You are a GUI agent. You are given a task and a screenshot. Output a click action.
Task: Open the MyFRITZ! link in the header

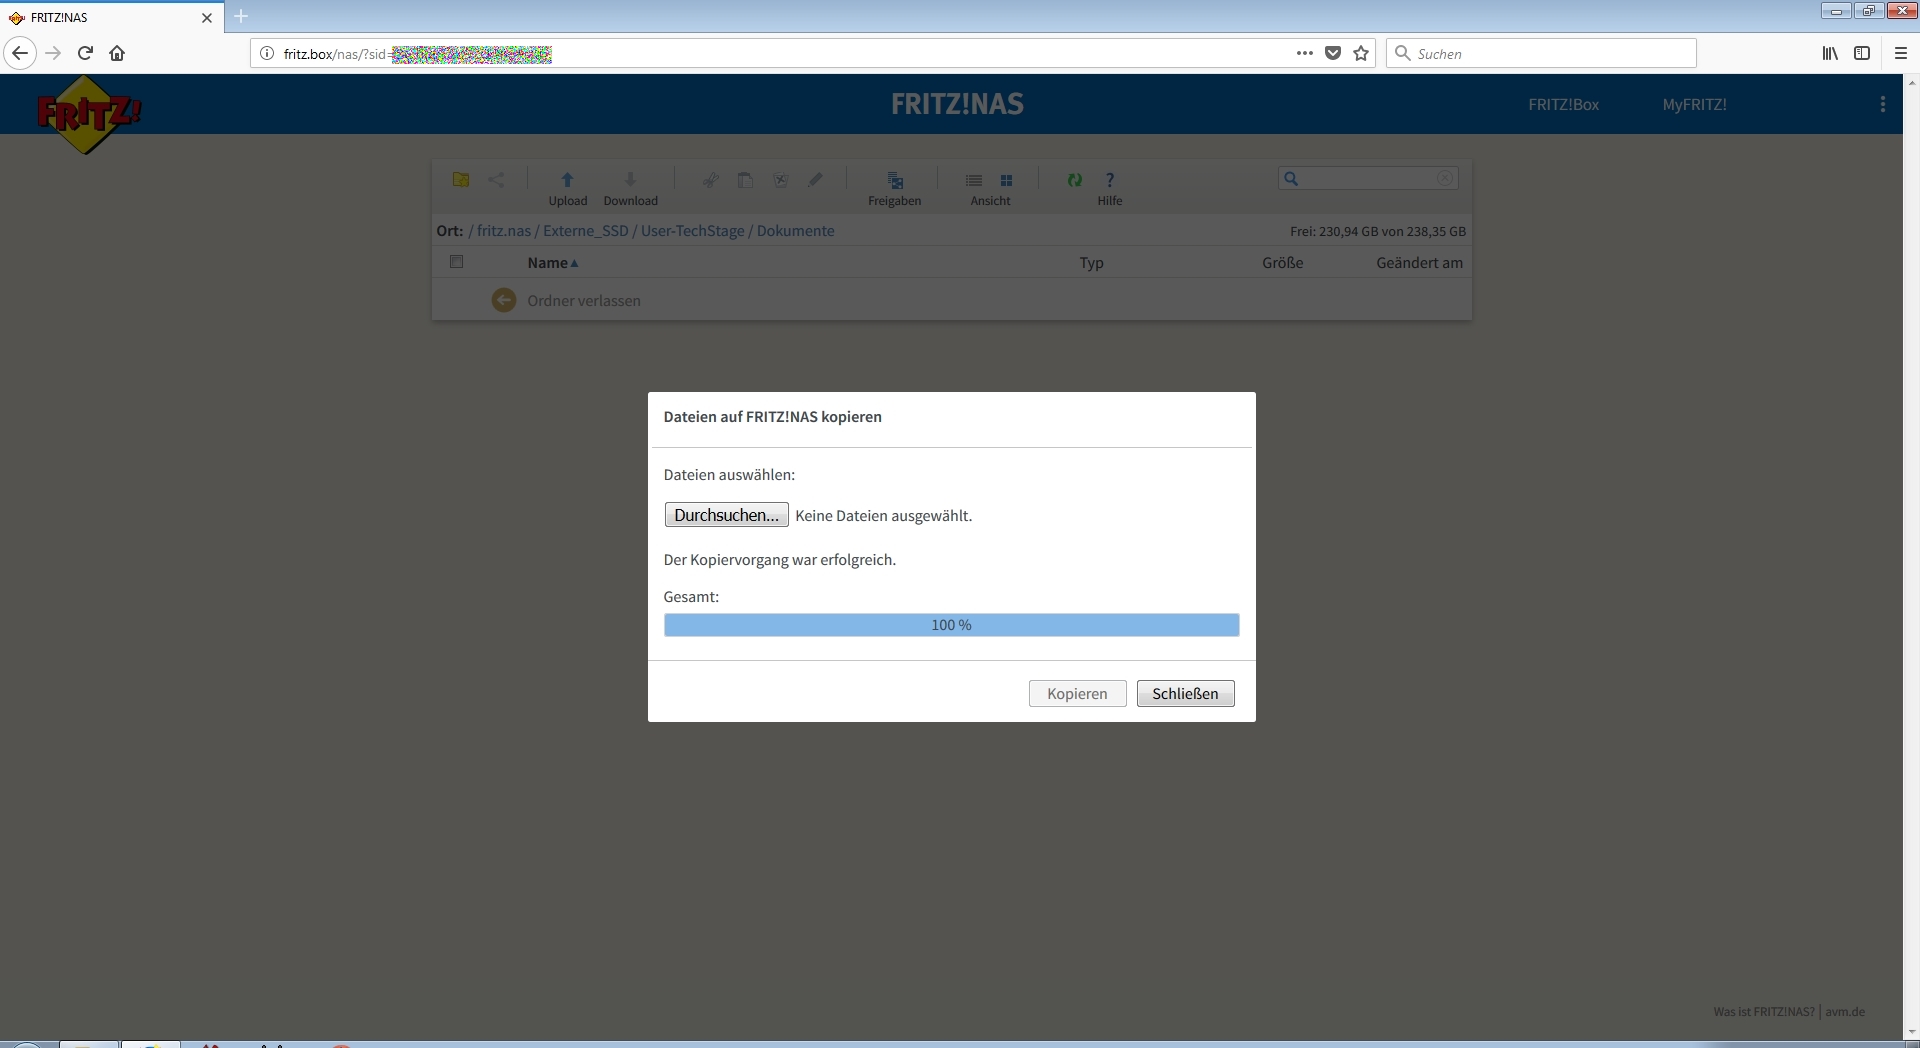click(1694, 104)
